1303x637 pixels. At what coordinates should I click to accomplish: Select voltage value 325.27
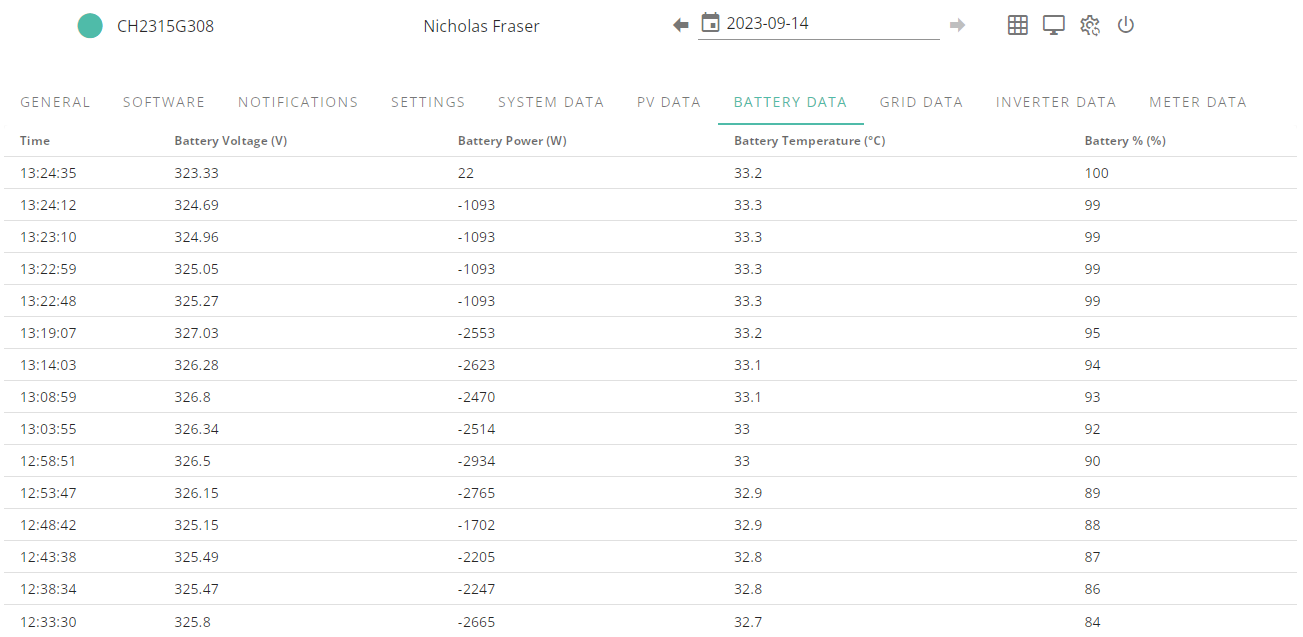click(196, 301)
